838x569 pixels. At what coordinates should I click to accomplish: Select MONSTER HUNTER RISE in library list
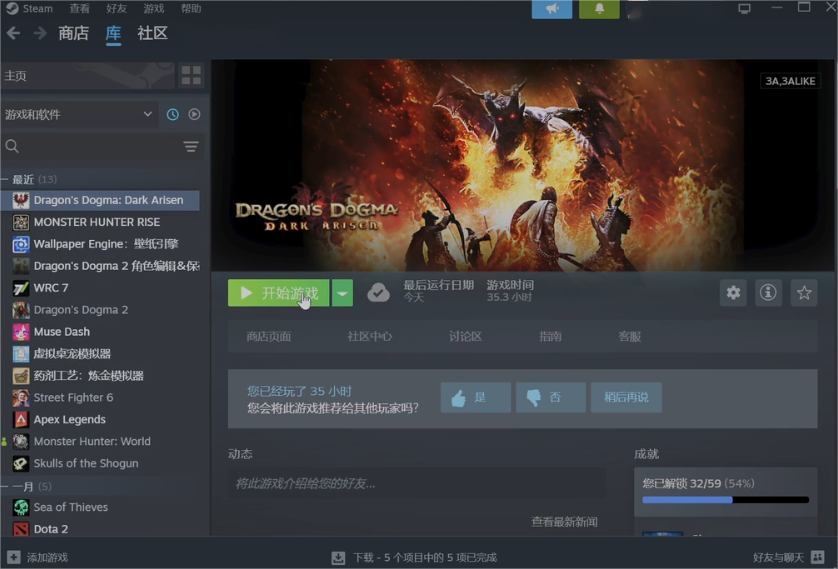point(96,222)
